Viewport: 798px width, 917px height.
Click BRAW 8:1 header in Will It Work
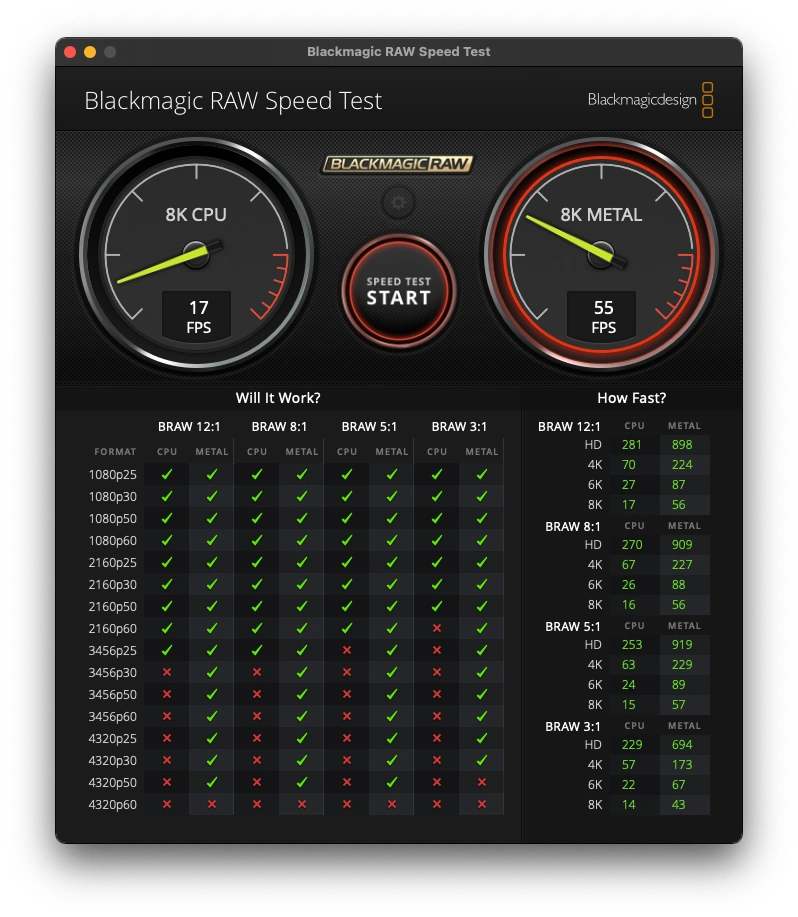pyautogui.click(x=279, y=427)
